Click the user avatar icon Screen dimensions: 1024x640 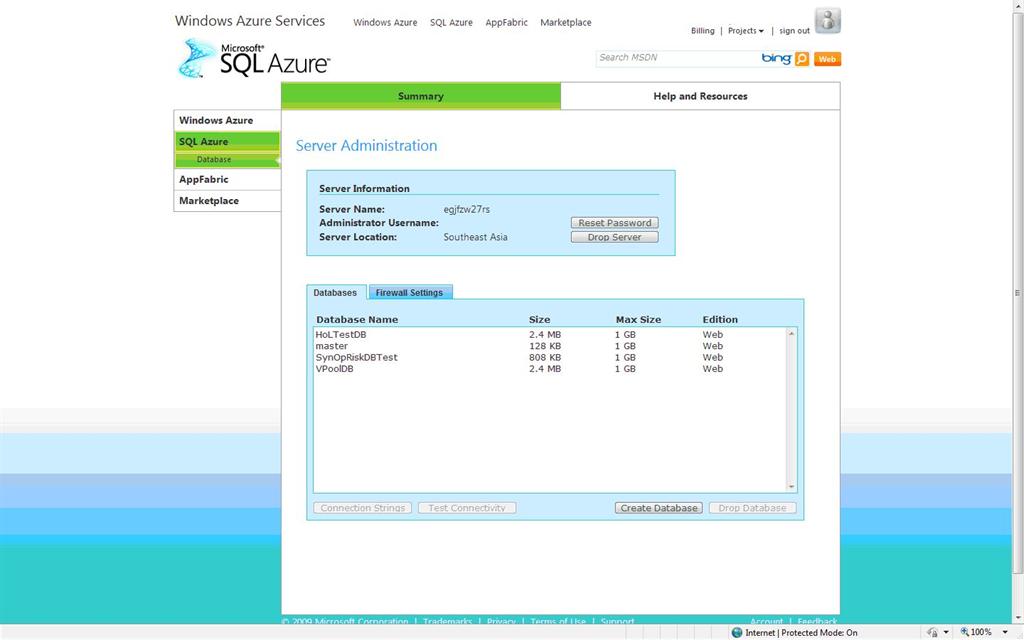[827, 20]
